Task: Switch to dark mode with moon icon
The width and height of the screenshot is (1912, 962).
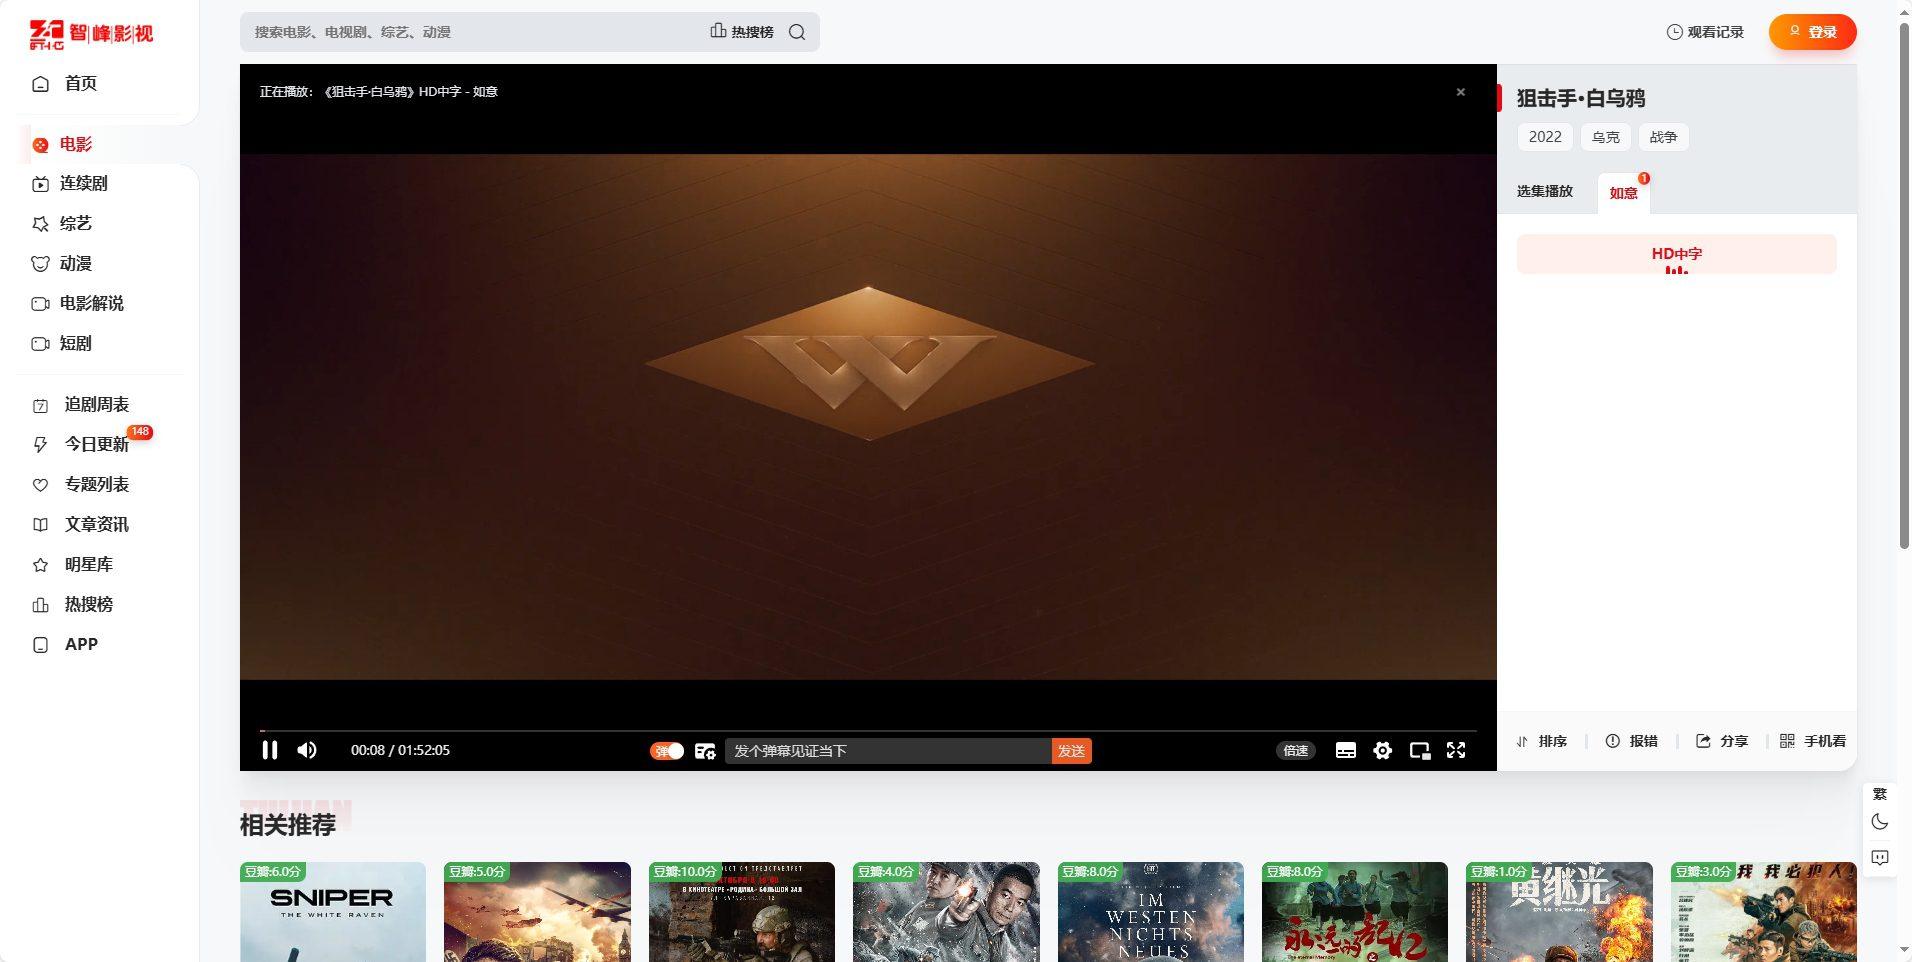Action: click(x=1880, y=822)
